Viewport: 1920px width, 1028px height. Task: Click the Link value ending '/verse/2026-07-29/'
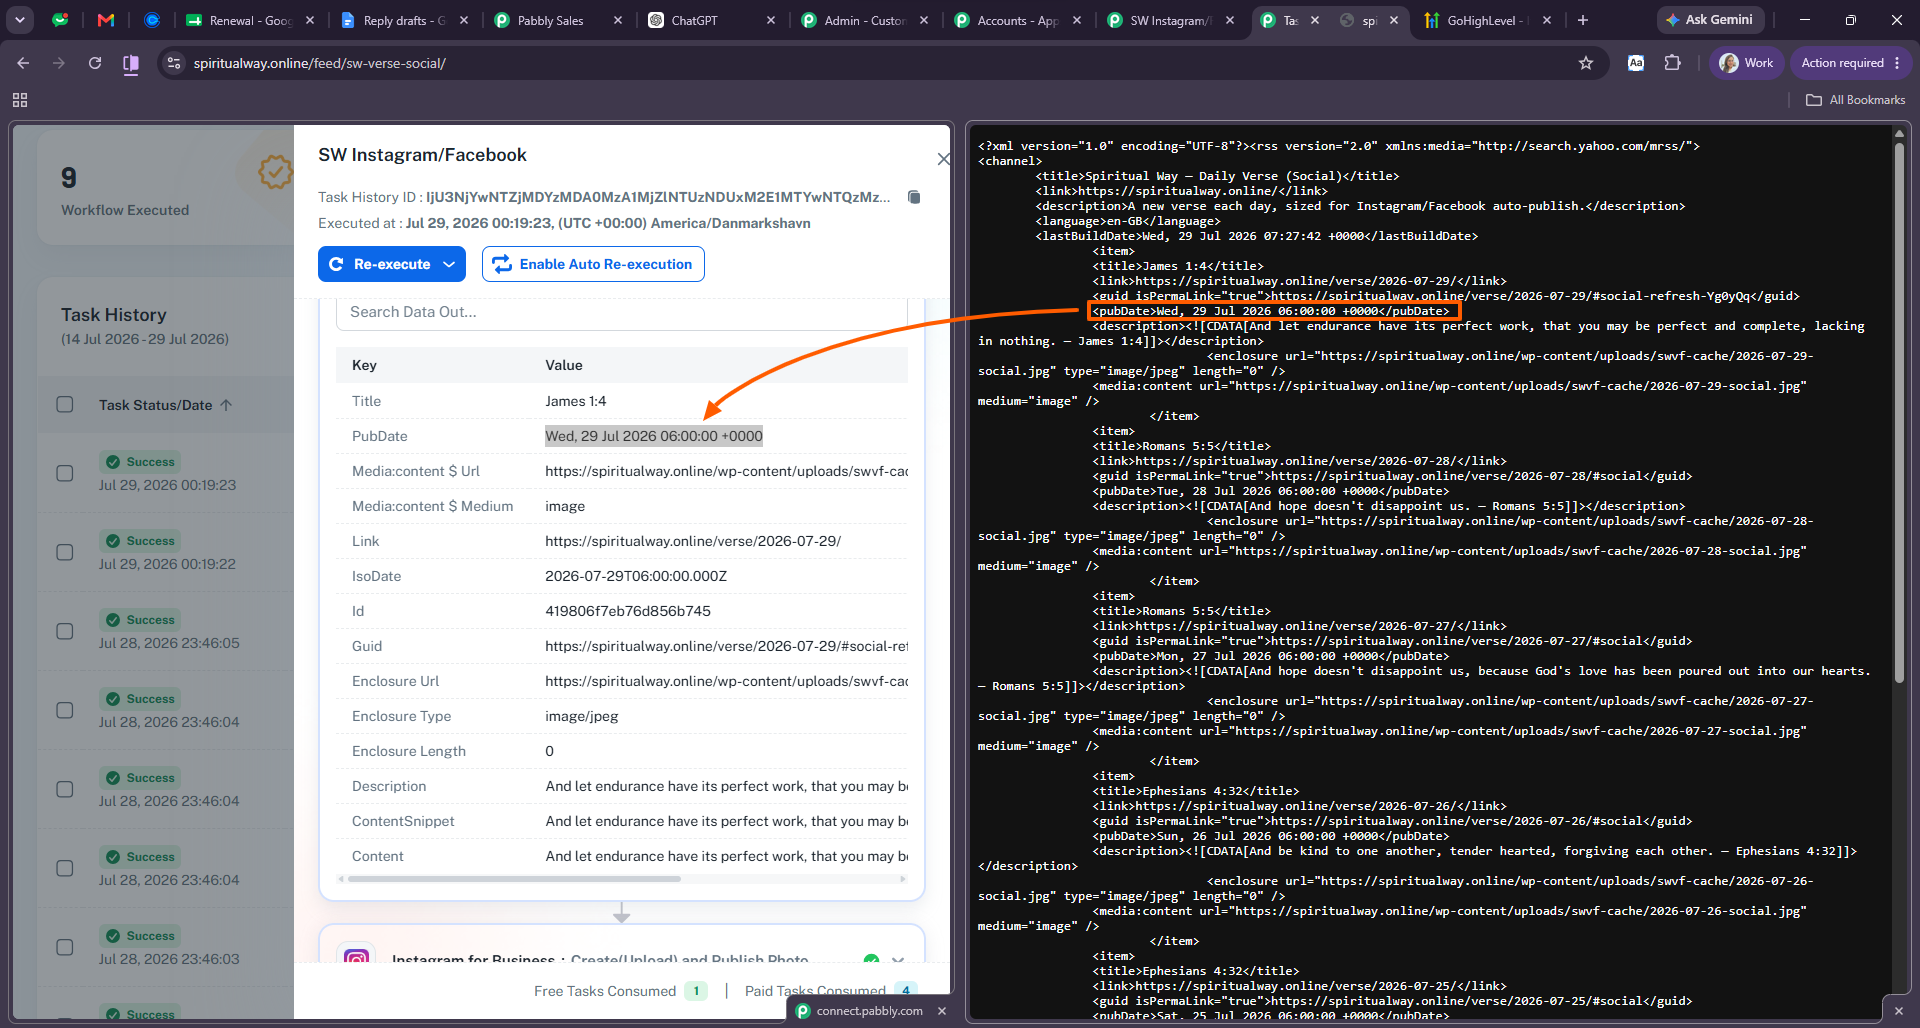point(693,541)
